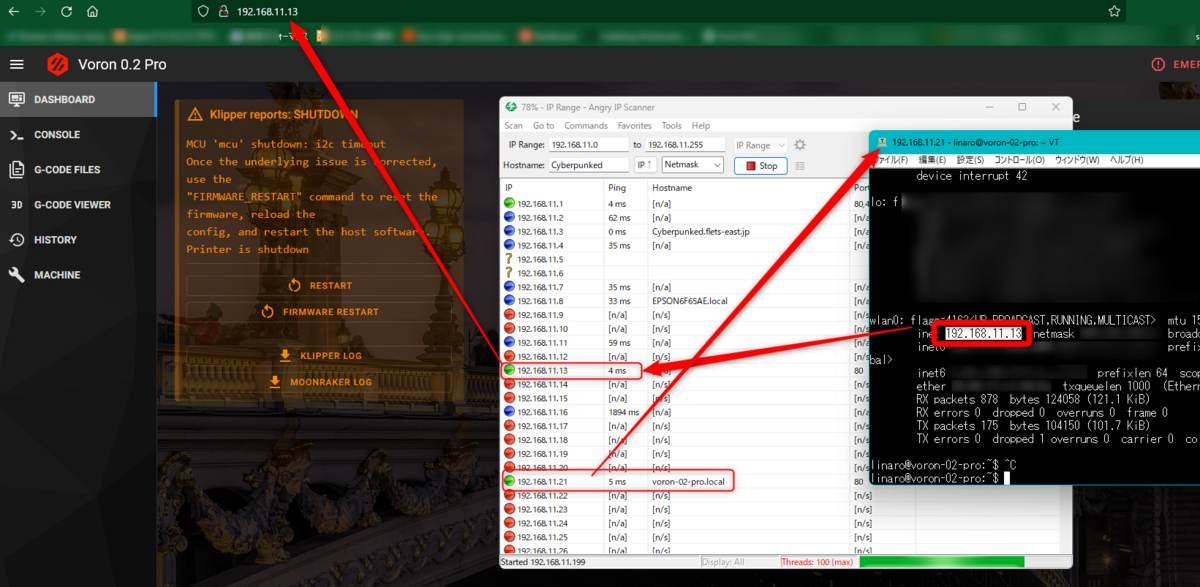The height and width of the screenshot is (587, 1200).
Task: Open the Netmask dropdown
Action: pyautogui.click(x=692, y=165)
